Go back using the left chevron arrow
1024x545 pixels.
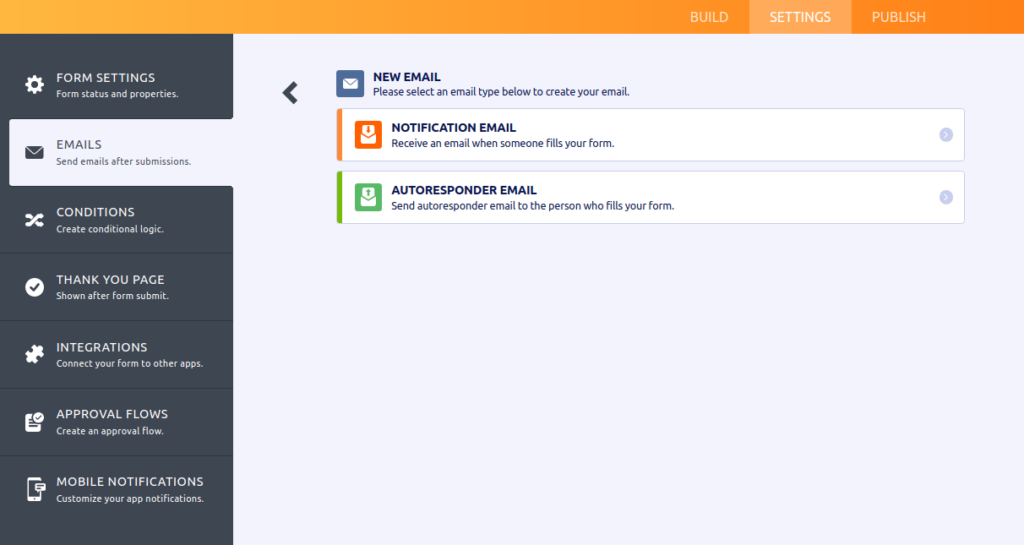(x=290, y=93)
